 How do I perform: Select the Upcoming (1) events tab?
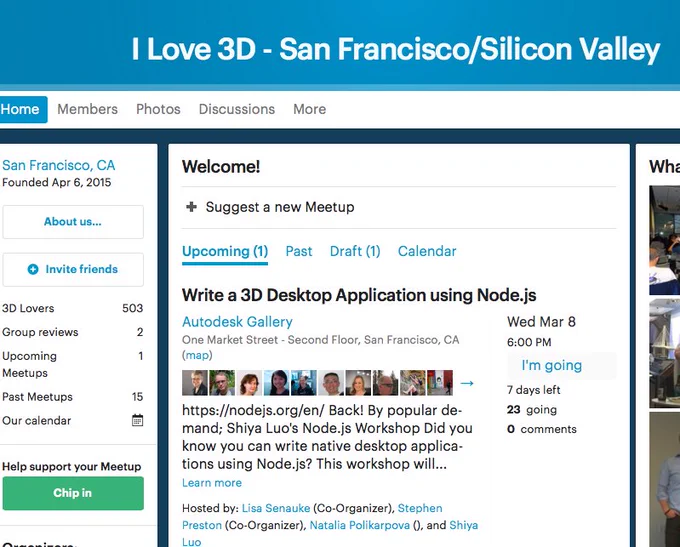pos(225,251)
